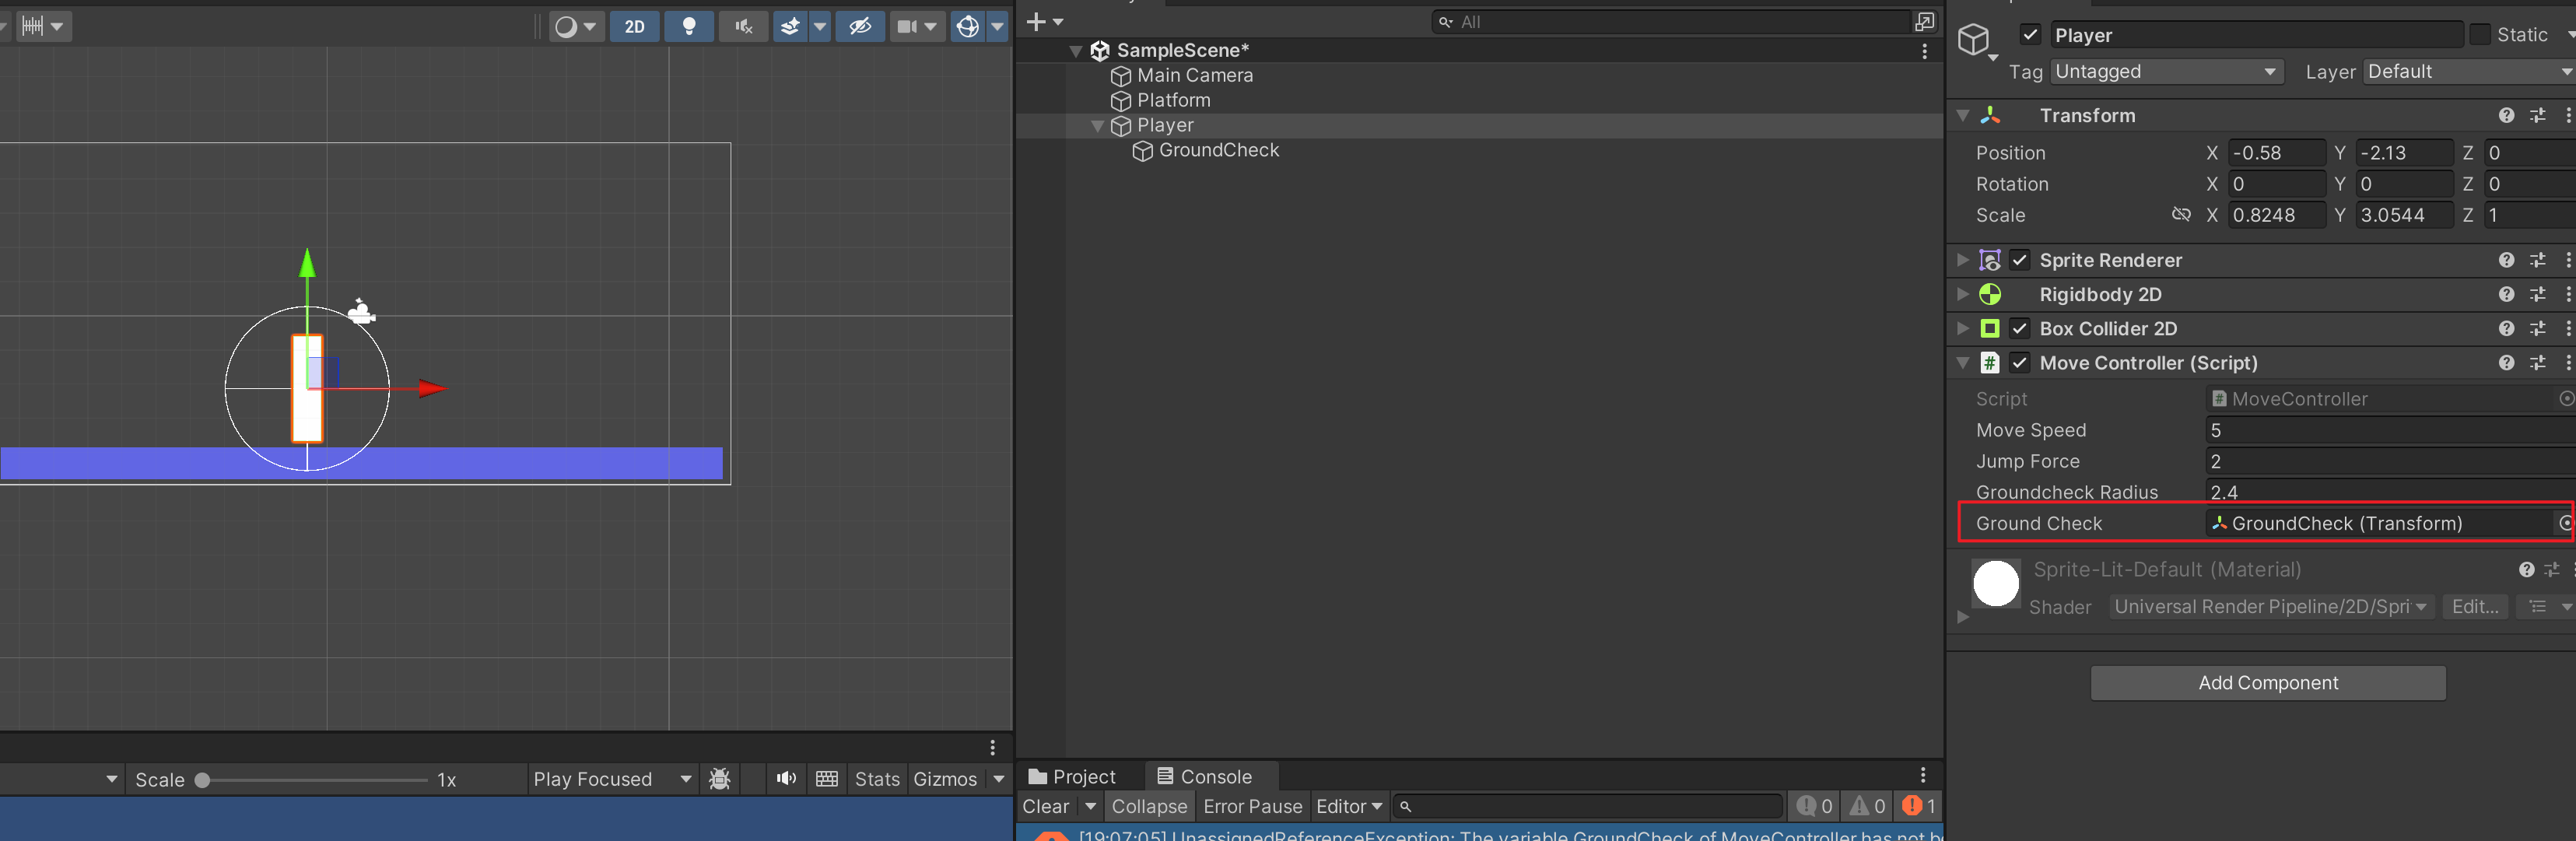Viewport: 2576px width, 841px height.
Task: Open the Tag Untagged dropdown
Action: click(2167, 72)
